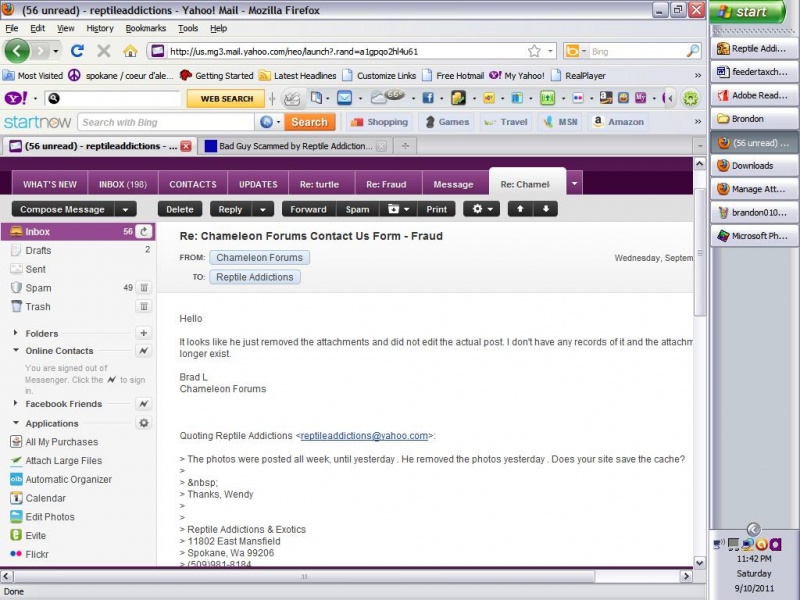Open the Facebook icon in Yahoo toolbar
This screenshot has height=600, width=800.
click(428, 98)
